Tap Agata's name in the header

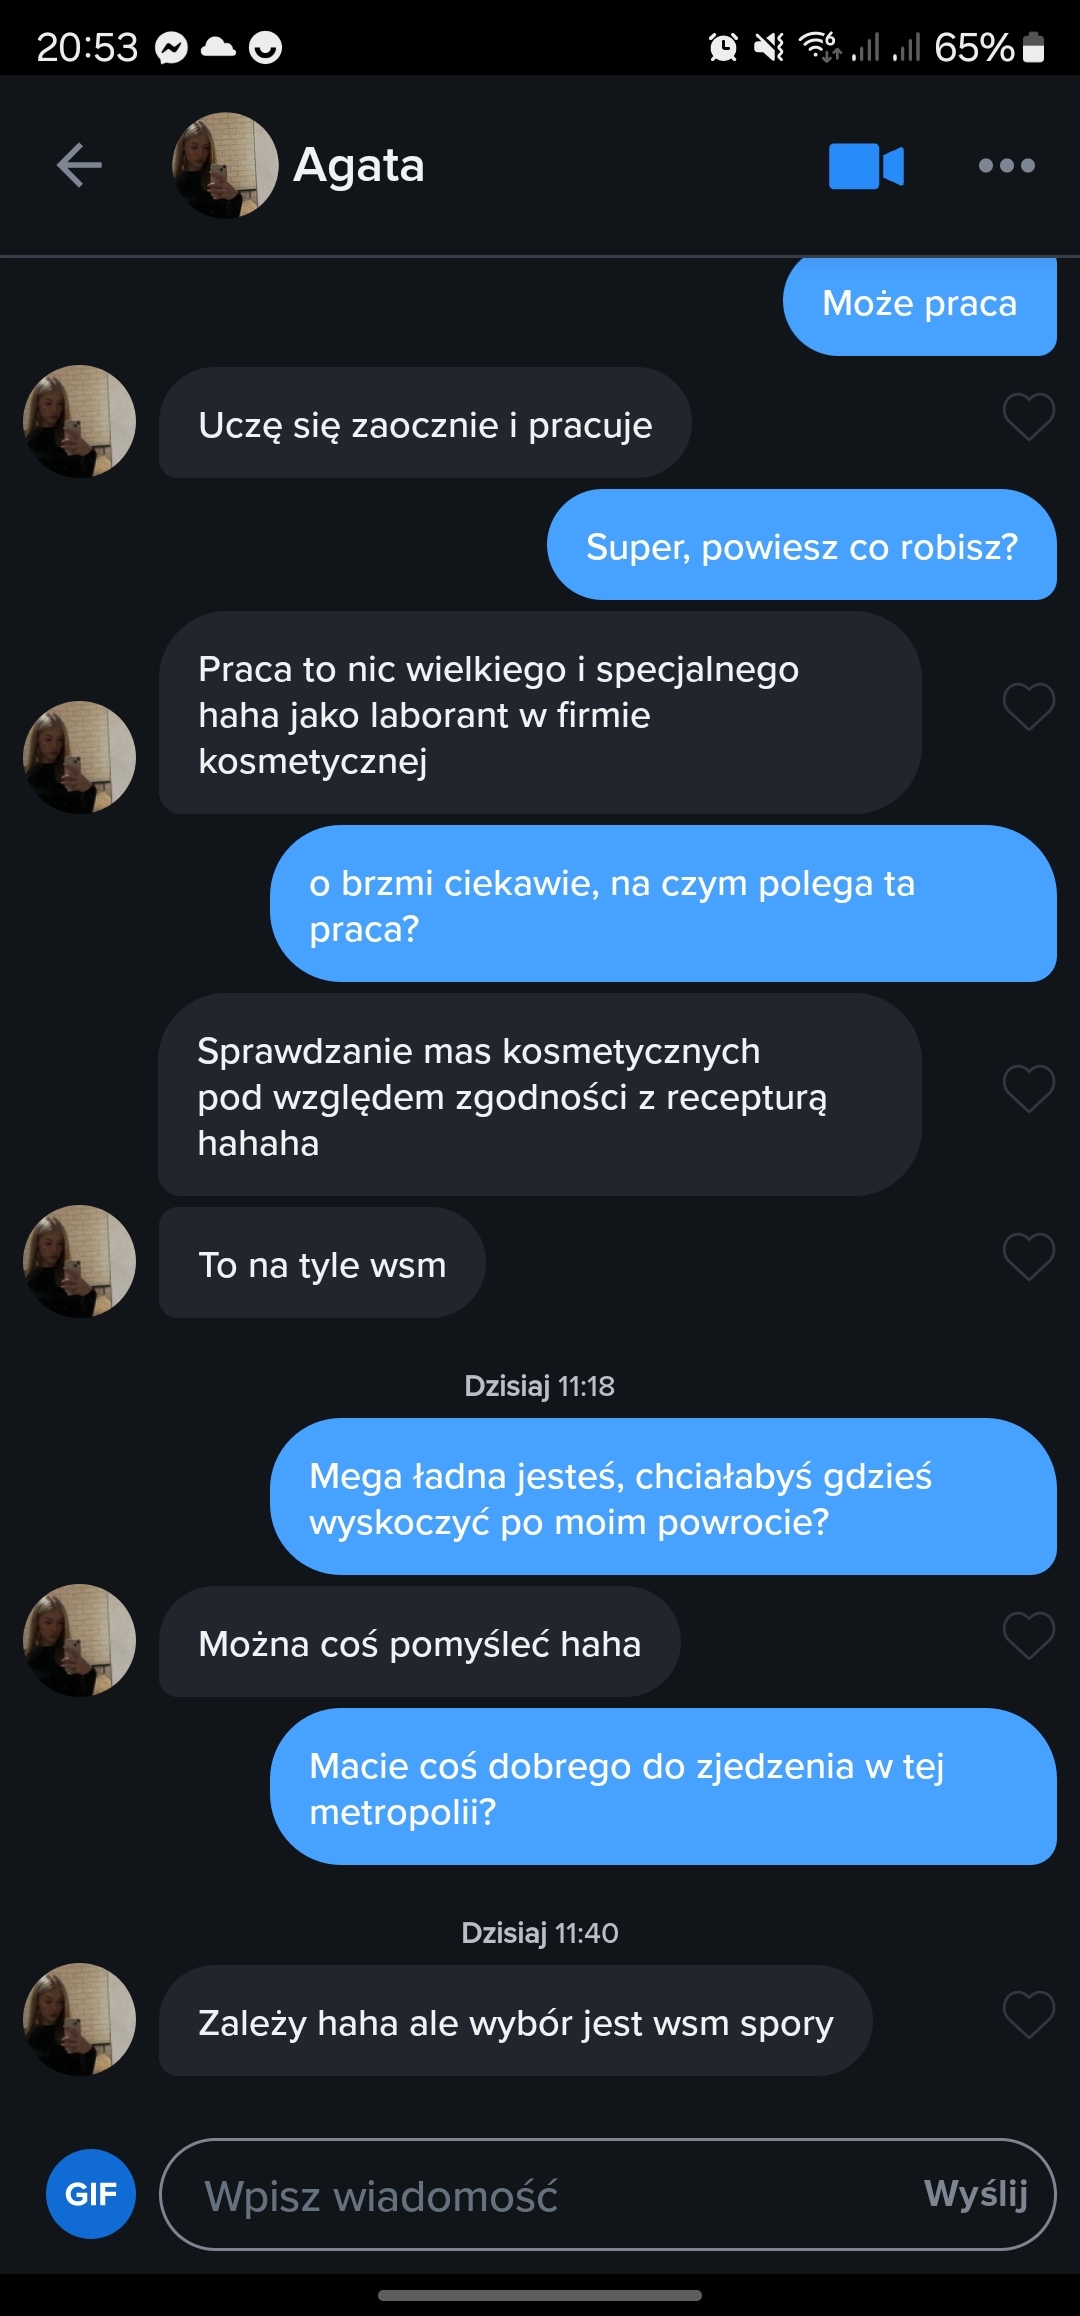(358, 166)
